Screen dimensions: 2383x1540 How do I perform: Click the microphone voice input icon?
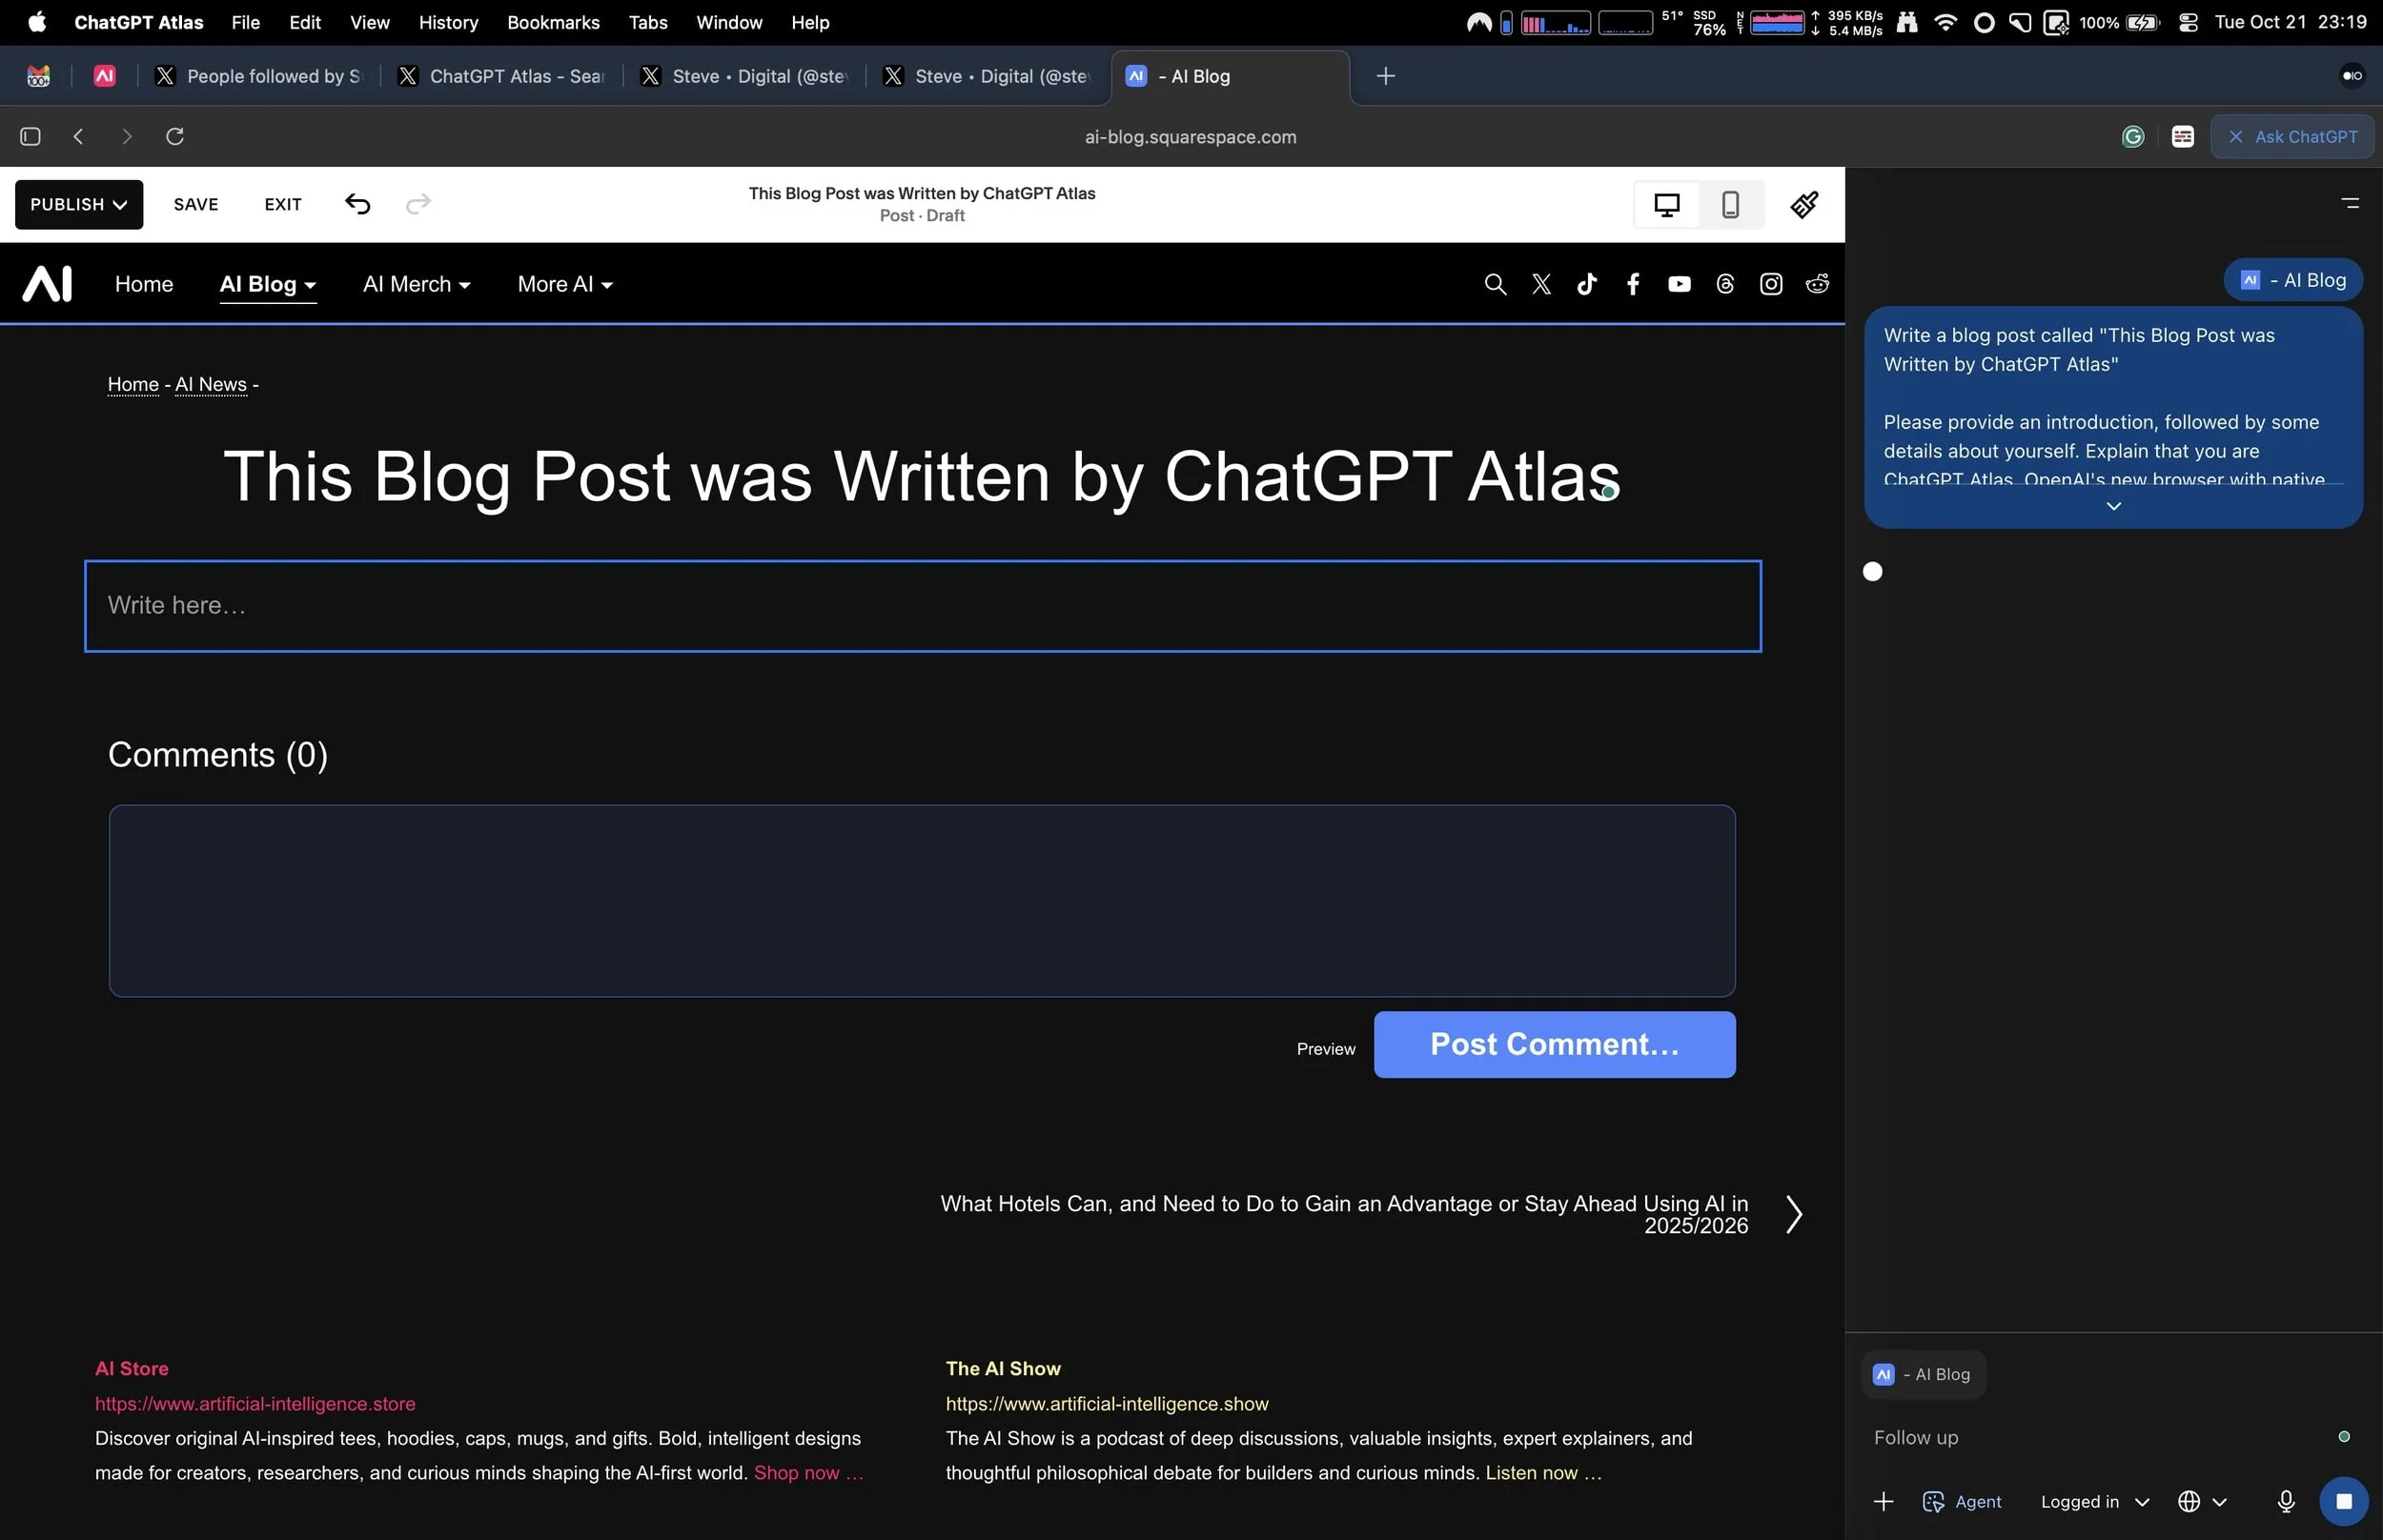2285,1501
